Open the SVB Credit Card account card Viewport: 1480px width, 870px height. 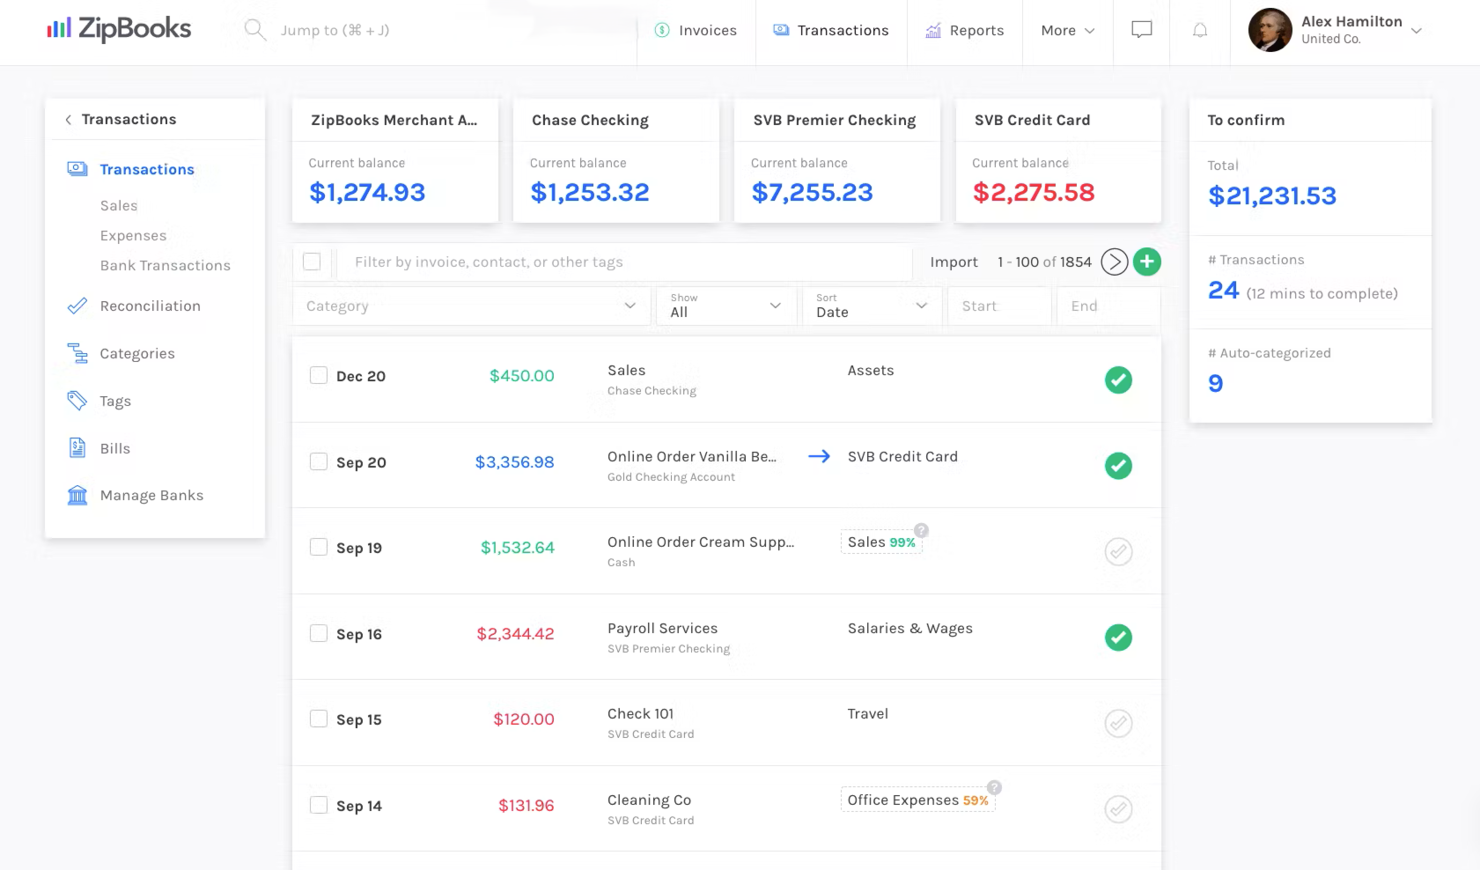(1058, 160)
